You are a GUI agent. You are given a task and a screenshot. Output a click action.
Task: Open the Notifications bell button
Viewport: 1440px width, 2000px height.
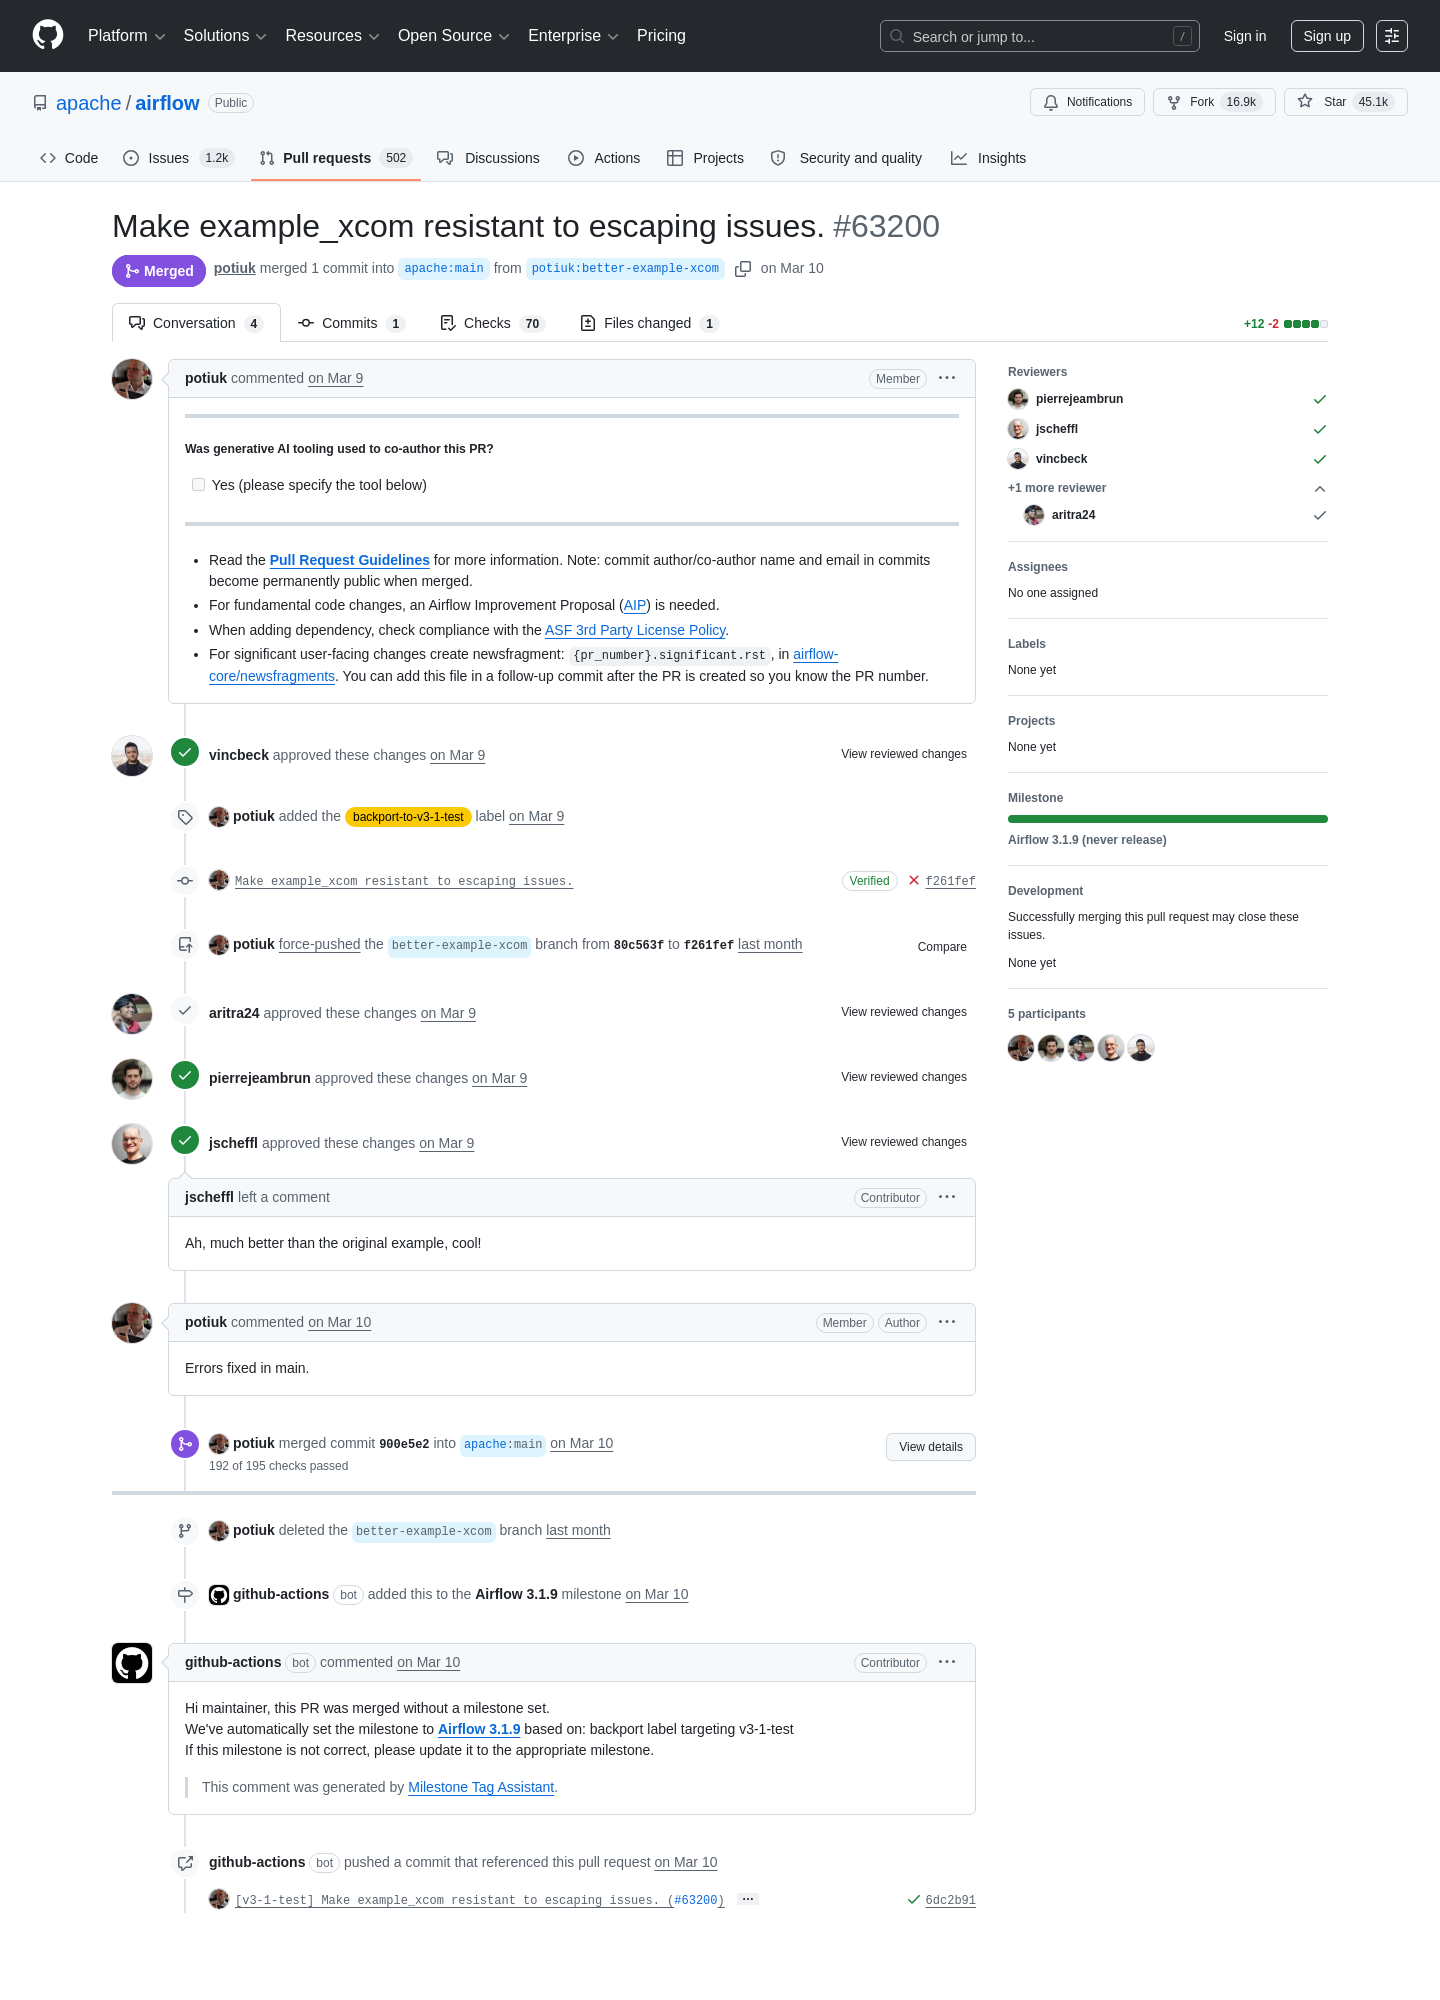(1087, 102)
